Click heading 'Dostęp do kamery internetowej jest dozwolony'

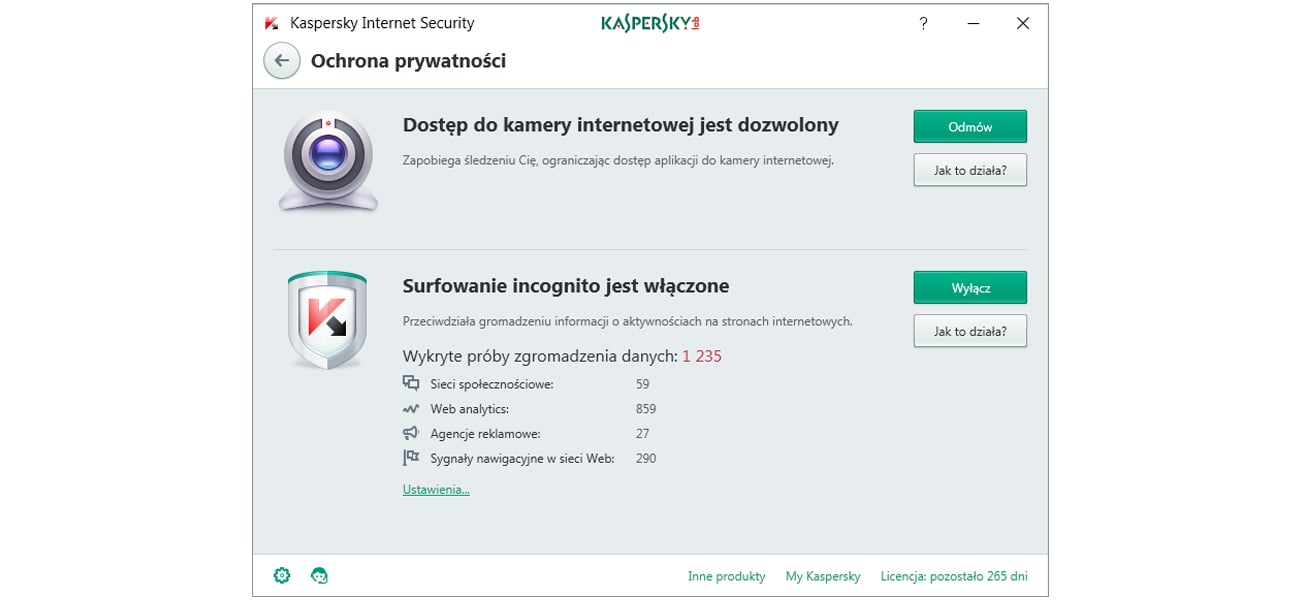pyautogui.click(x=620, y=125)
